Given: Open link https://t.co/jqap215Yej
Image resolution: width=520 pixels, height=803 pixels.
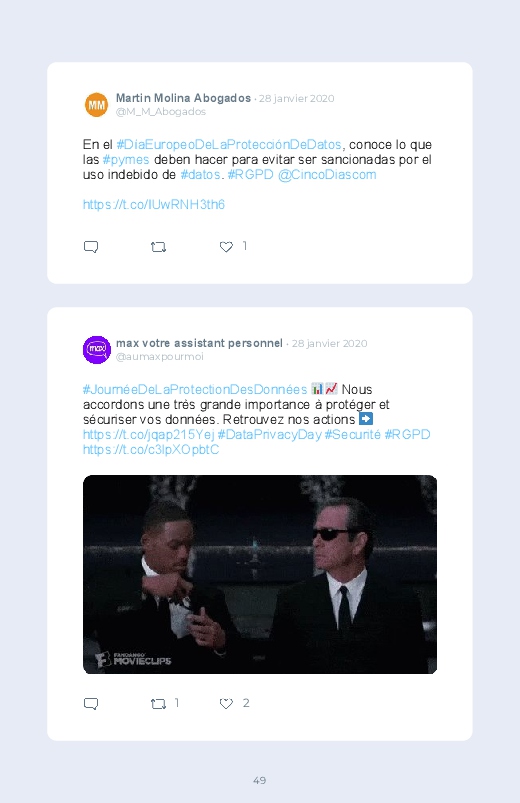Looking at the screenshot, I should (x=149, y=434).
